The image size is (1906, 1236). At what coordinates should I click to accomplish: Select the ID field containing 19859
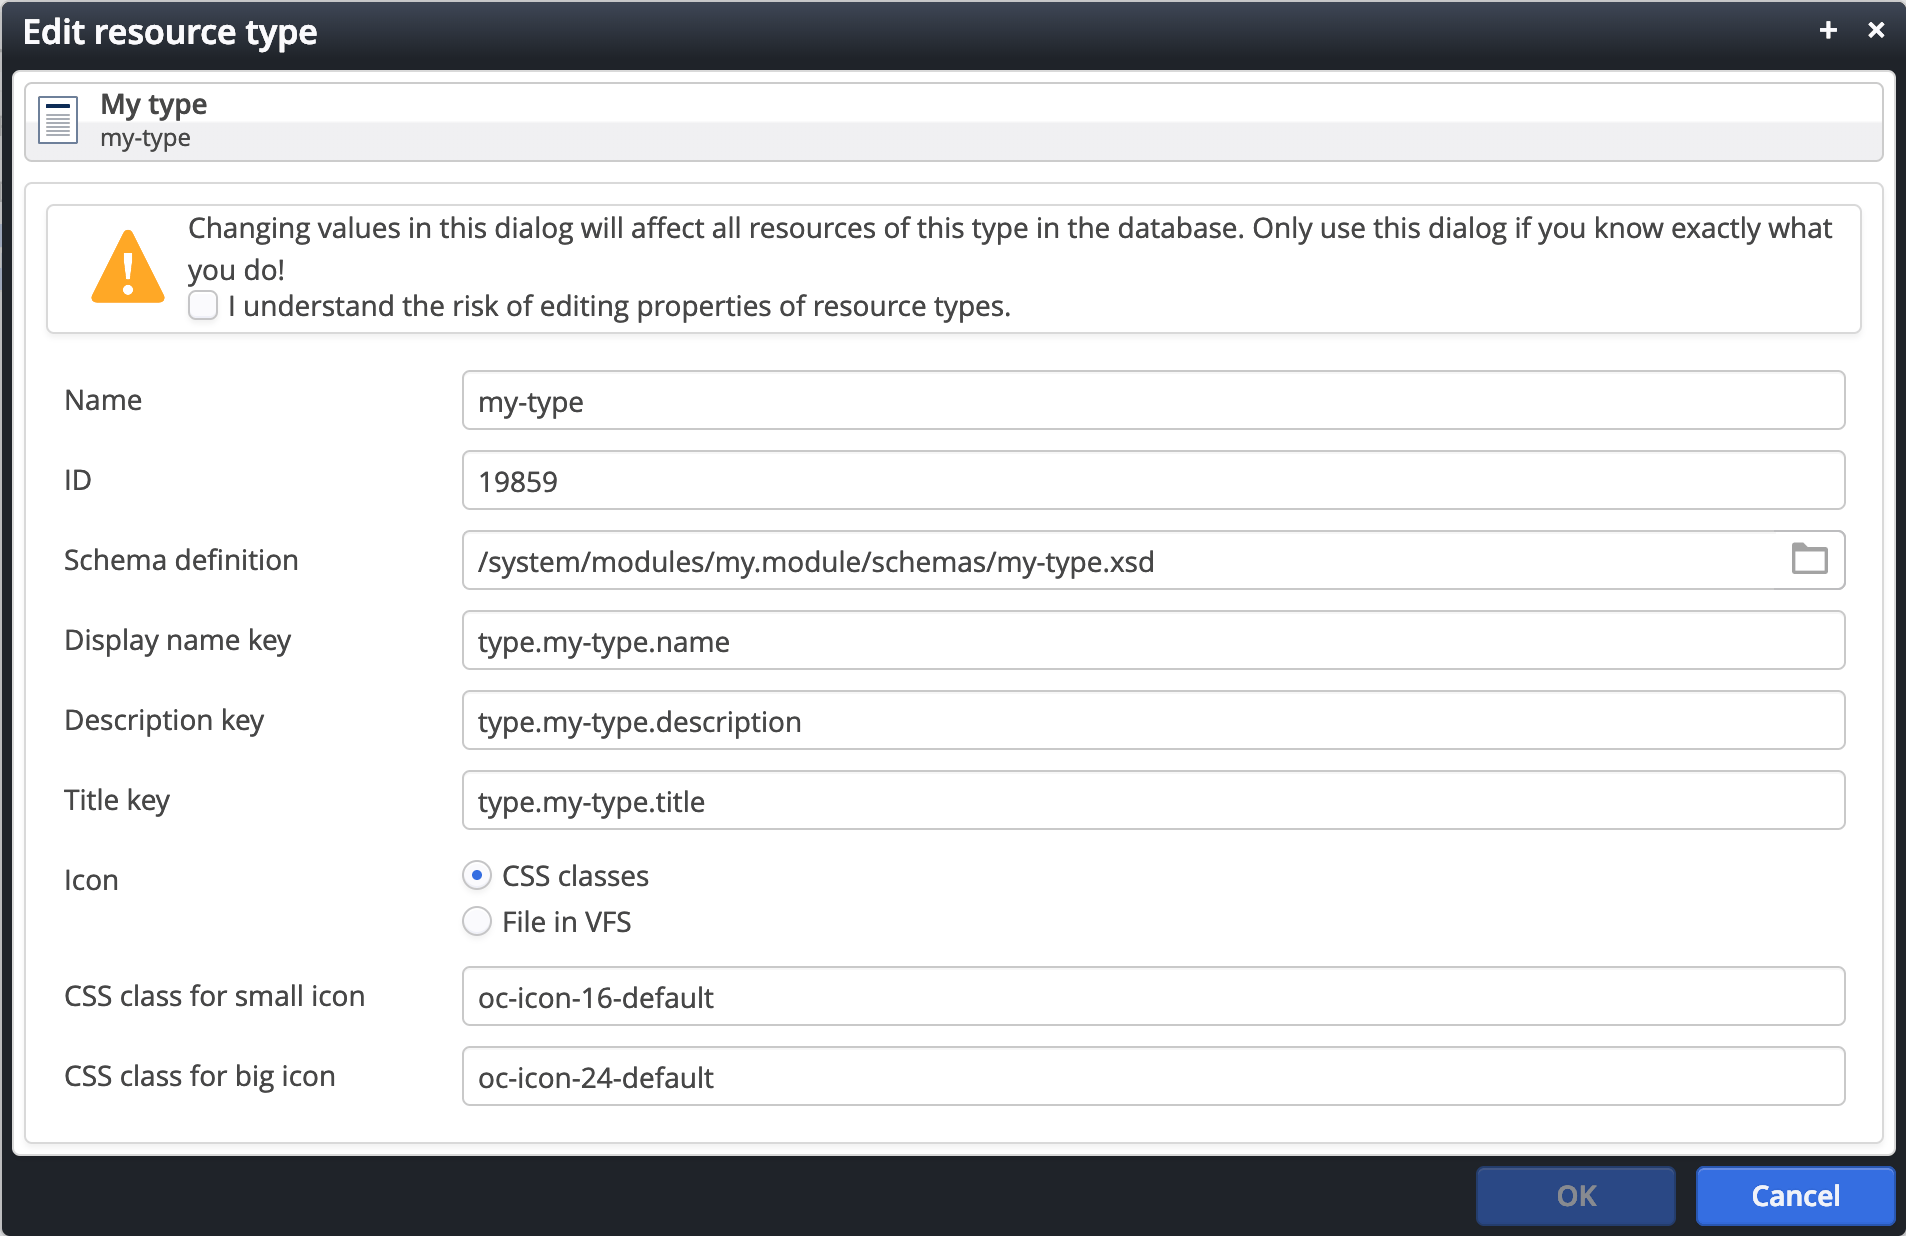(1150, 480)
